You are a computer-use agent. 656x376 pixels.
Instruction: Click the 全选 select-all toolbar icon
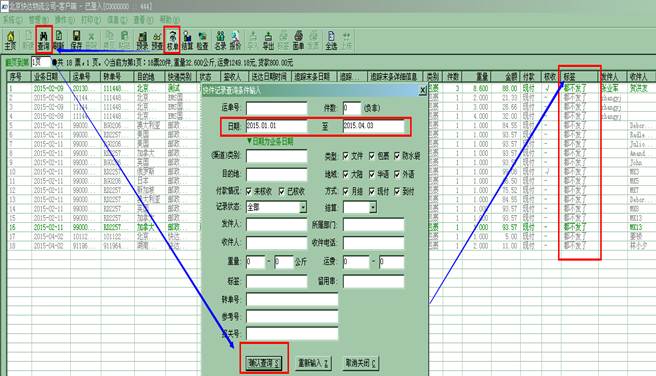(x=331, y=41)
